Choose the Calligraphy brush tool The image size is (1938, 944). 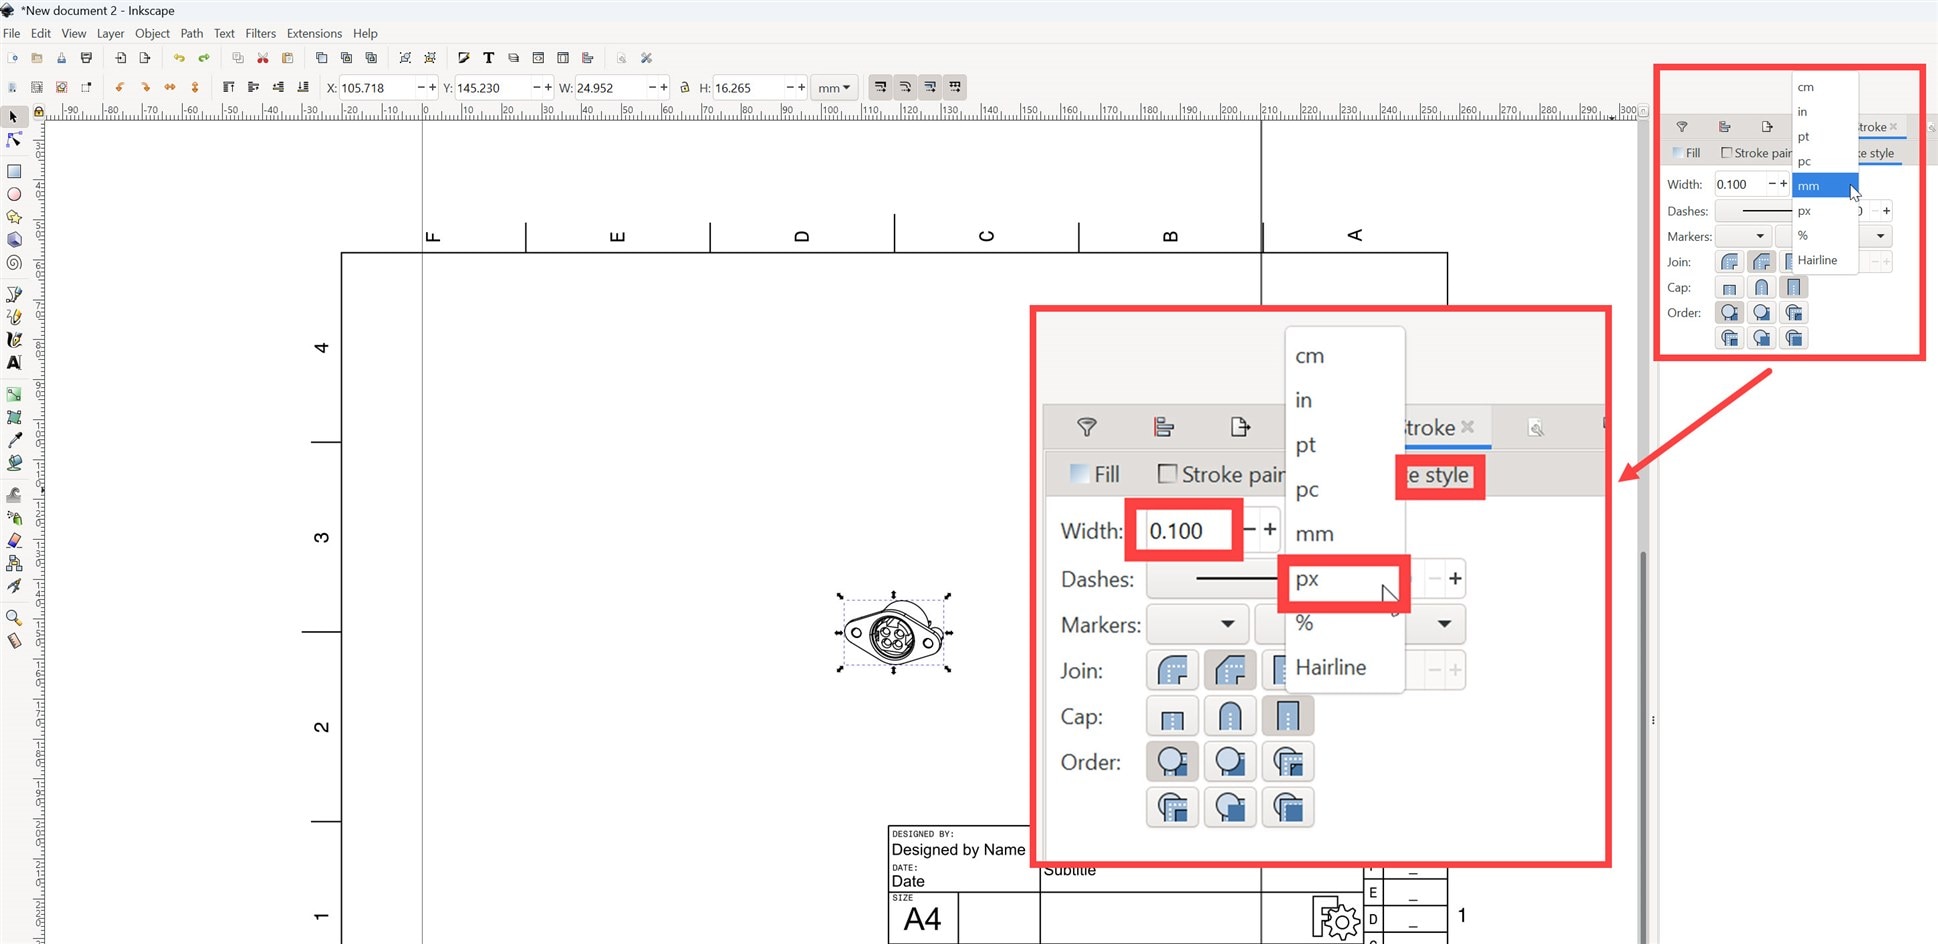(x=14, y=340)
